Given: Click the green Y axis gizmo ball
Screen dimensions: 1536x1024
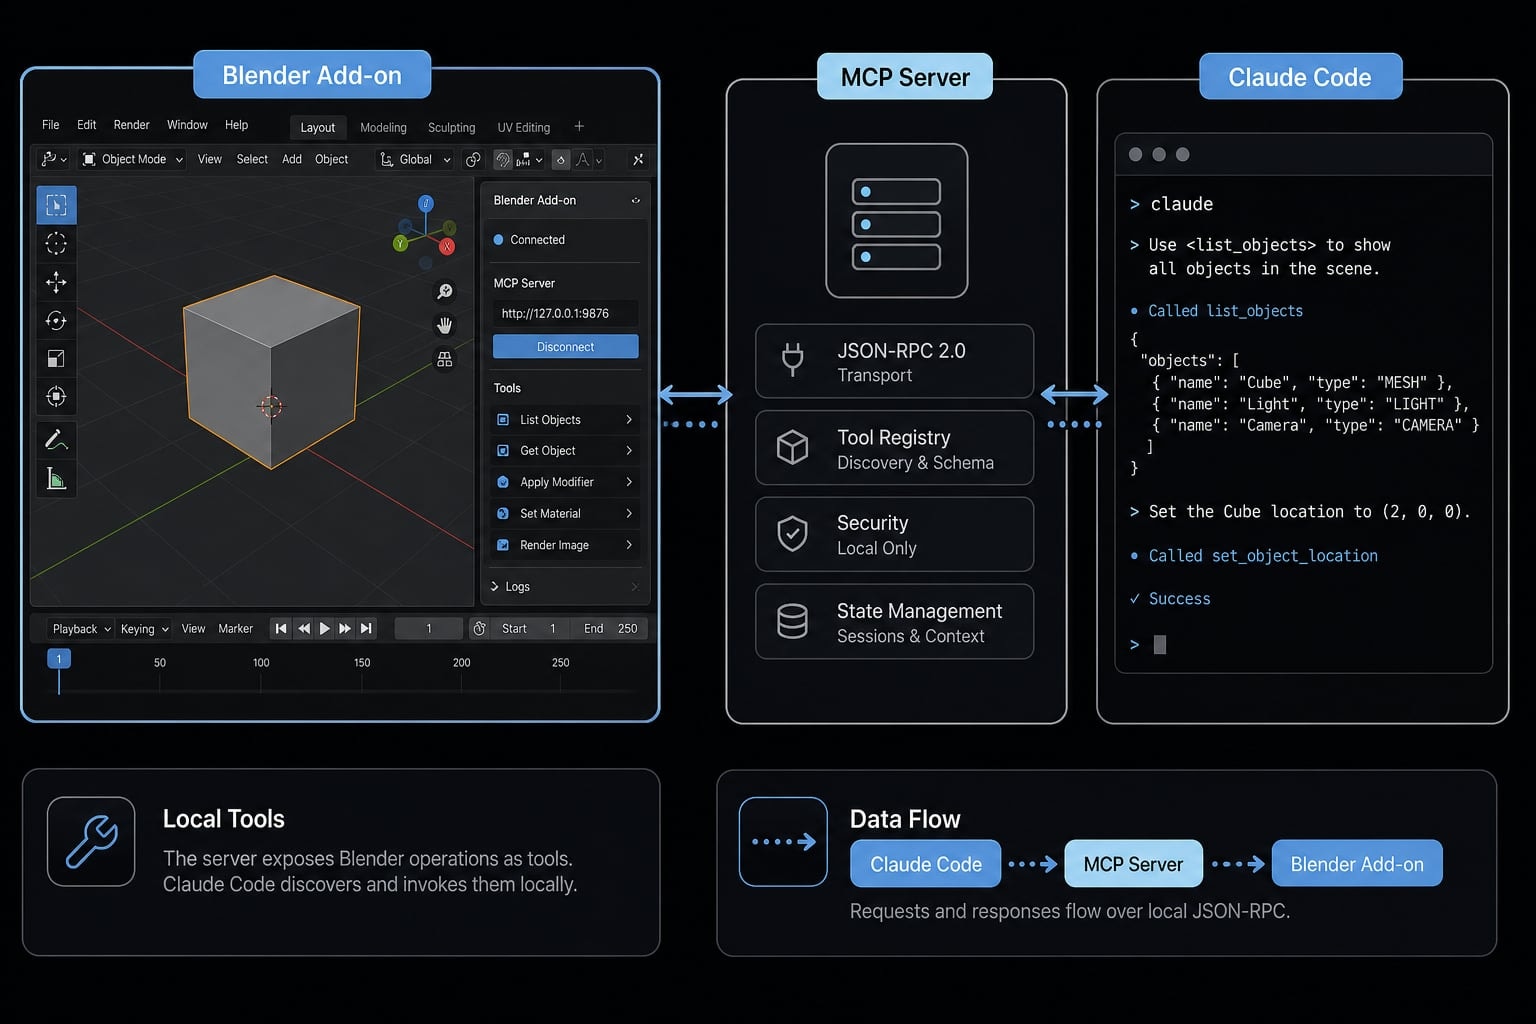Looking at the screenshot, I should pos(400,243).
